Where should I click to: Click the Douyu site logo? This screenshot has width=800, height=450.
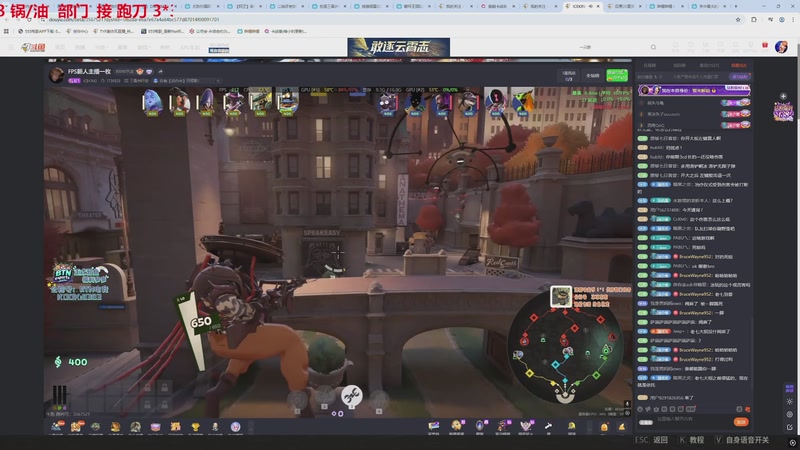point(33,47)
